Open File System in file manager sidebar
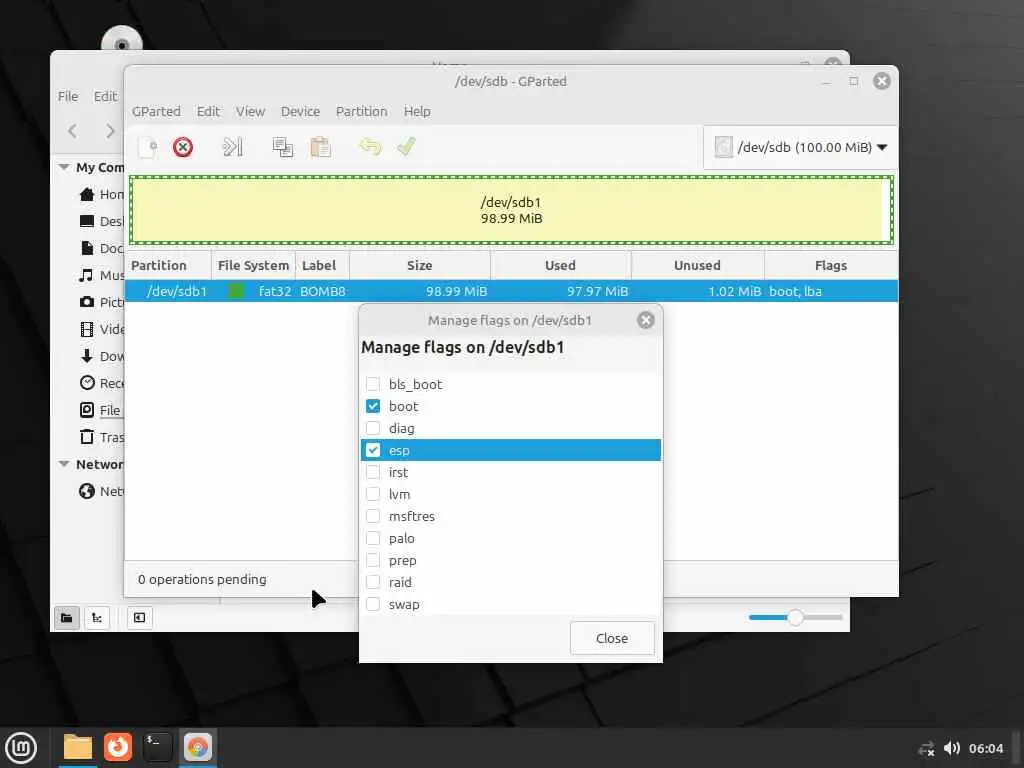Viewport: 1024px width, 768px height. click(101, 410)
